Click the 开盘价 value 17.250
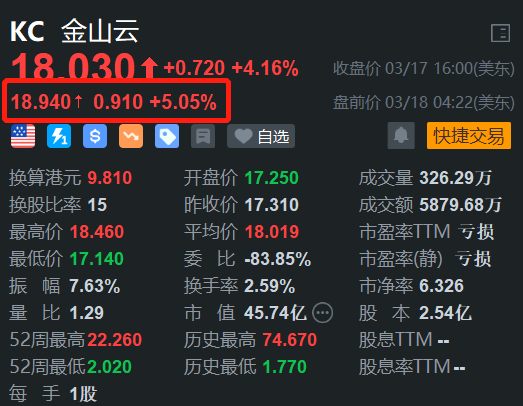 click(x=272, y=178)
